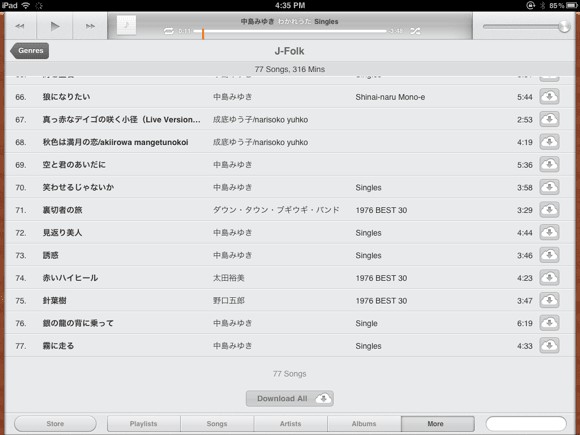
Task: Tap the next track fast-forward button
Action: (90, 26)
